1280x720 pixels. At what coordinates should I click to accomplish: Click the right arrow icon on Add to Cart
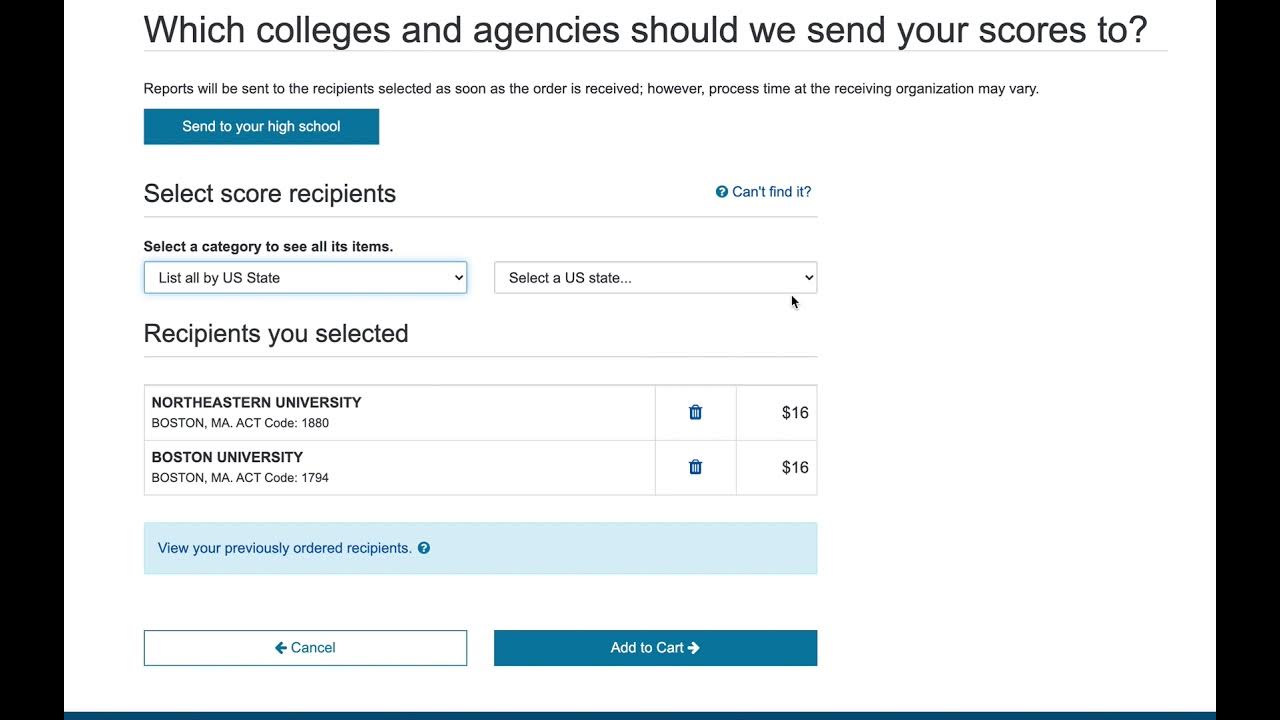pos(694,648)
